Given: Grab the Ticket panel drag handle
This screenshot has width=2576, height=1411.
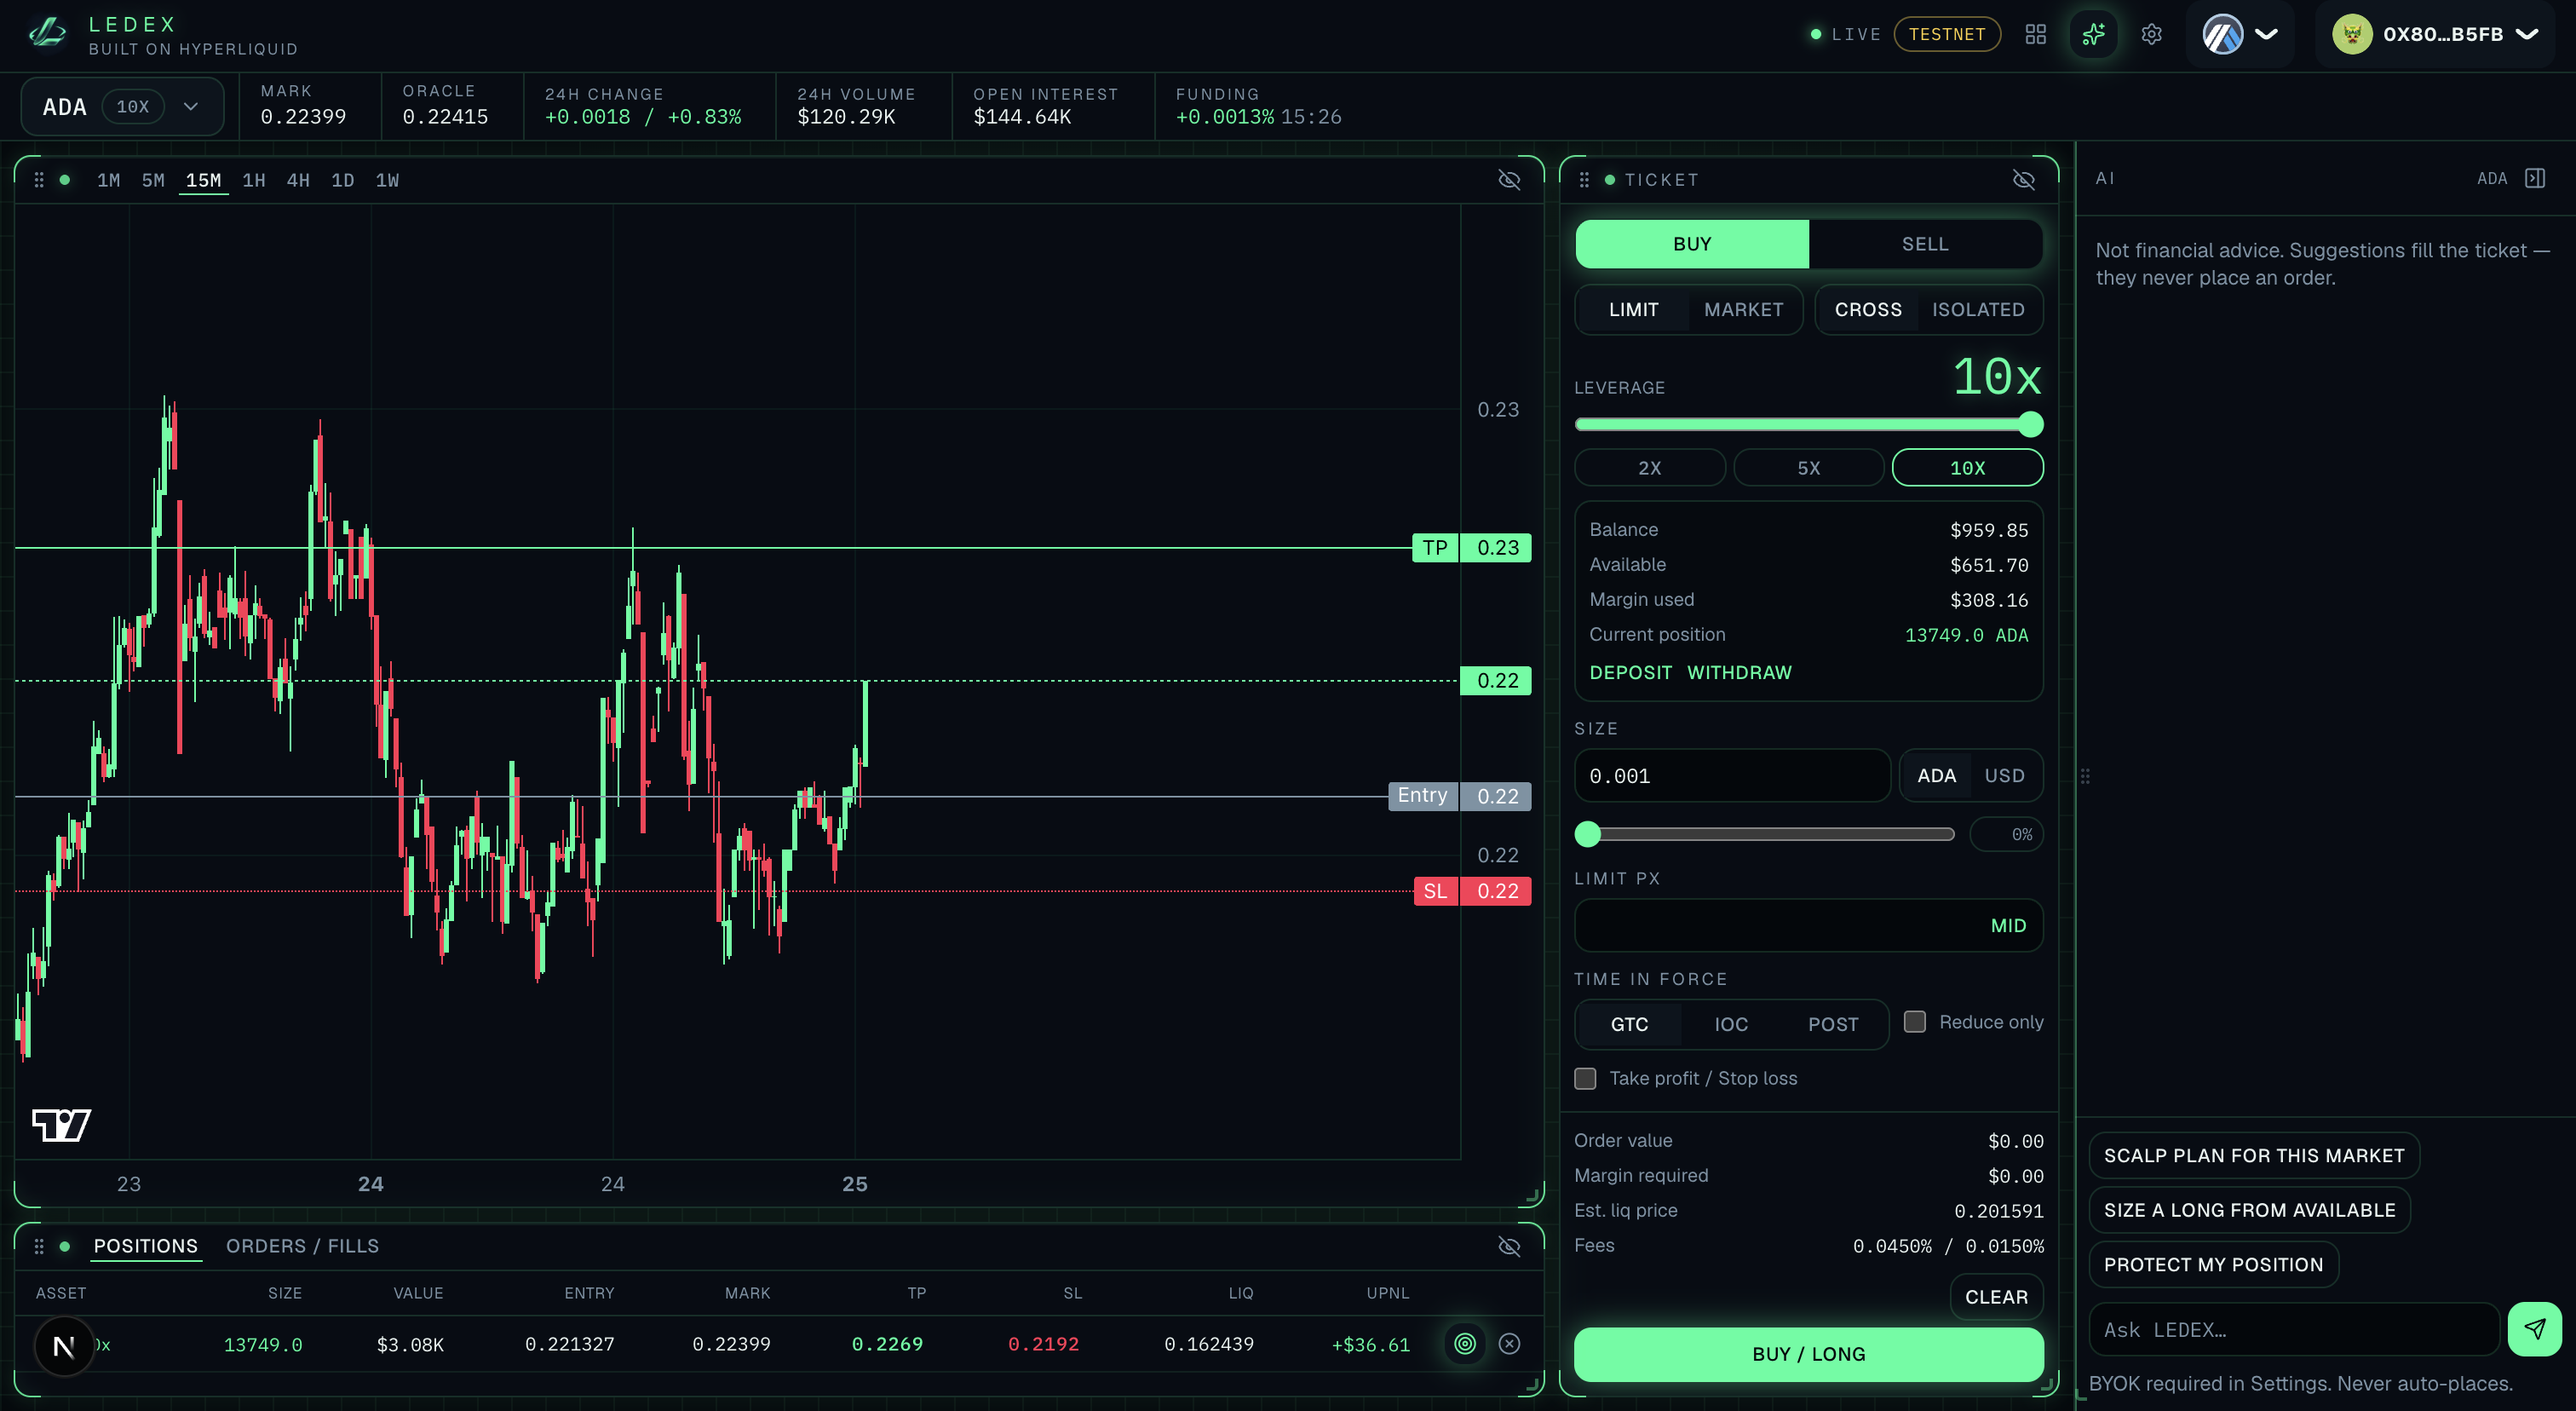Looking at the screenshot, I should click(x=1584, y=180).
